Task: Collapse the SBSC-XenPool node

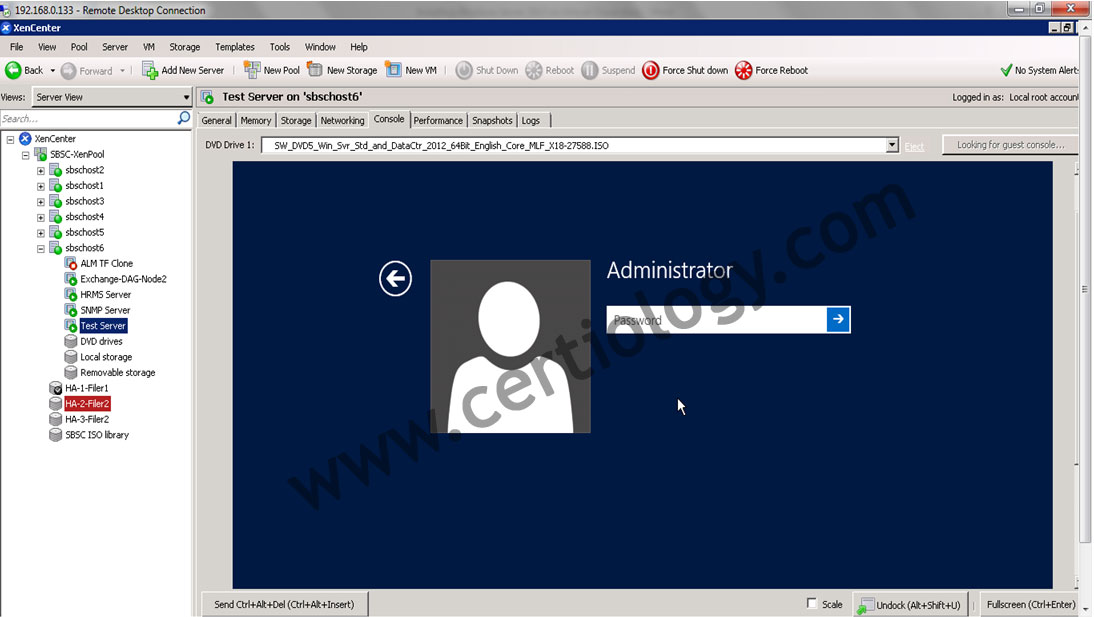Action: [x=25, y=155]
